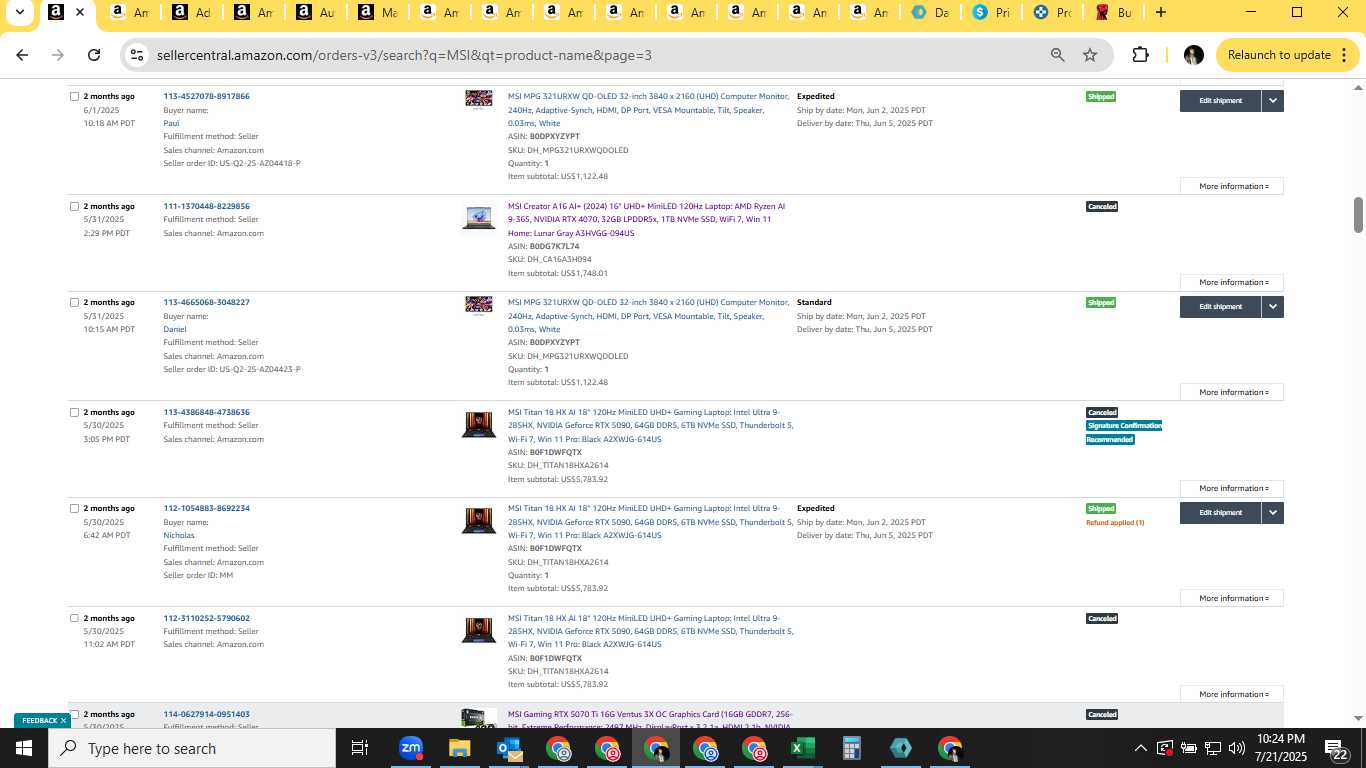Expand dropdown beside Edit shipment for Daniel's order
This screenshot has width=1366, height=768.
pyautogui.click(x=1272, y=307)
